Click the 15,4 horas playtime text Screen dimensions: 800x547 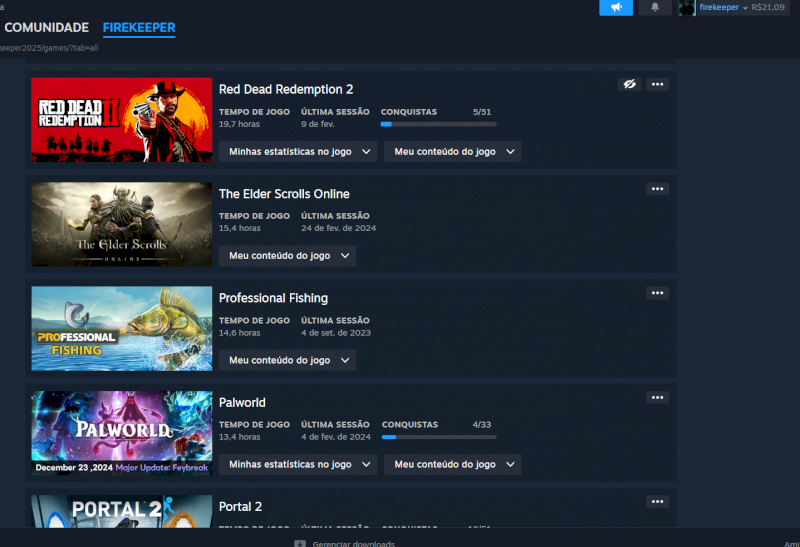pyautogui.click(x=239, y=228)
